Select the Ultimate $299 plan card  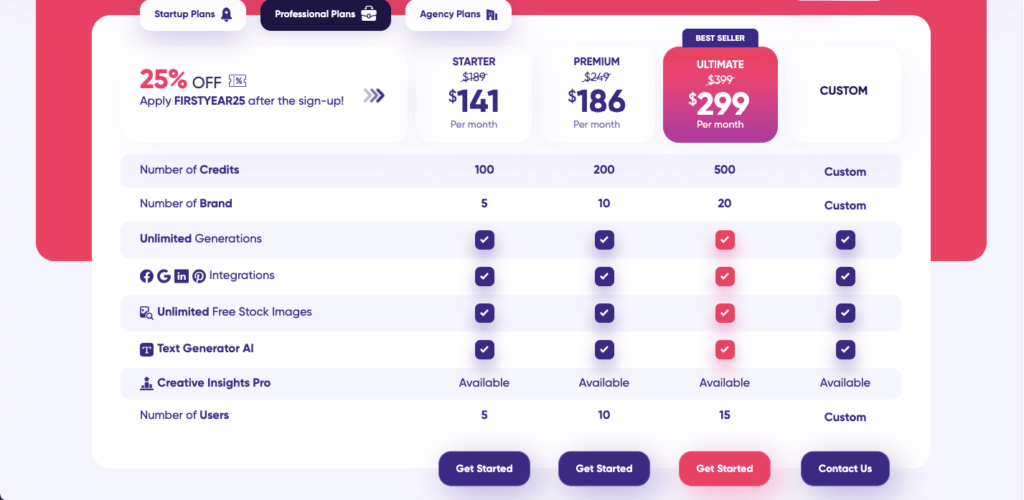720,95
